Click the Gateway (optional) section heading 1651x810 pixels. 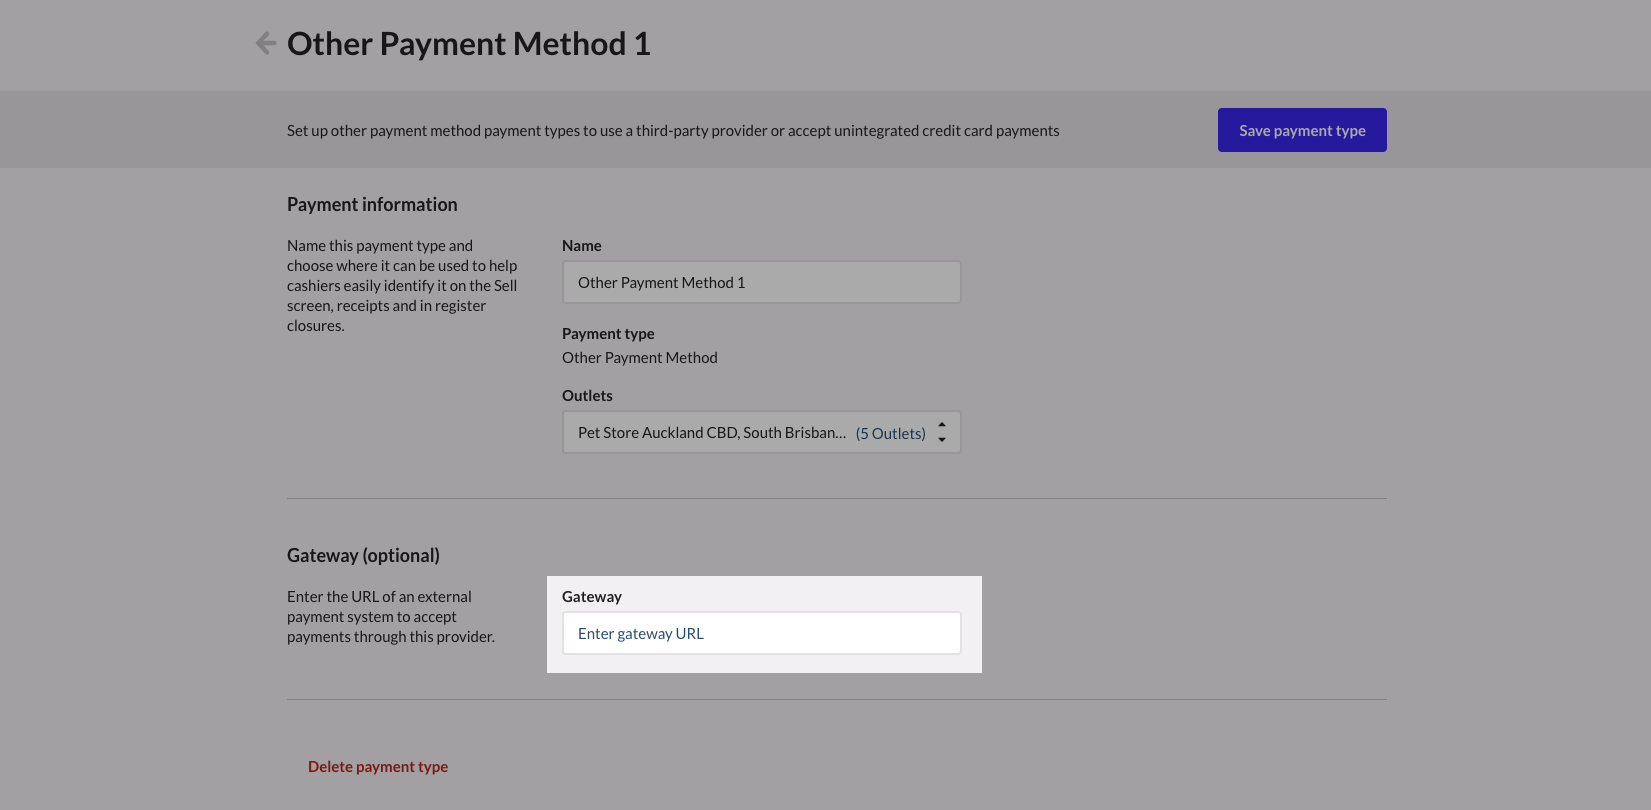pos(363,555)
